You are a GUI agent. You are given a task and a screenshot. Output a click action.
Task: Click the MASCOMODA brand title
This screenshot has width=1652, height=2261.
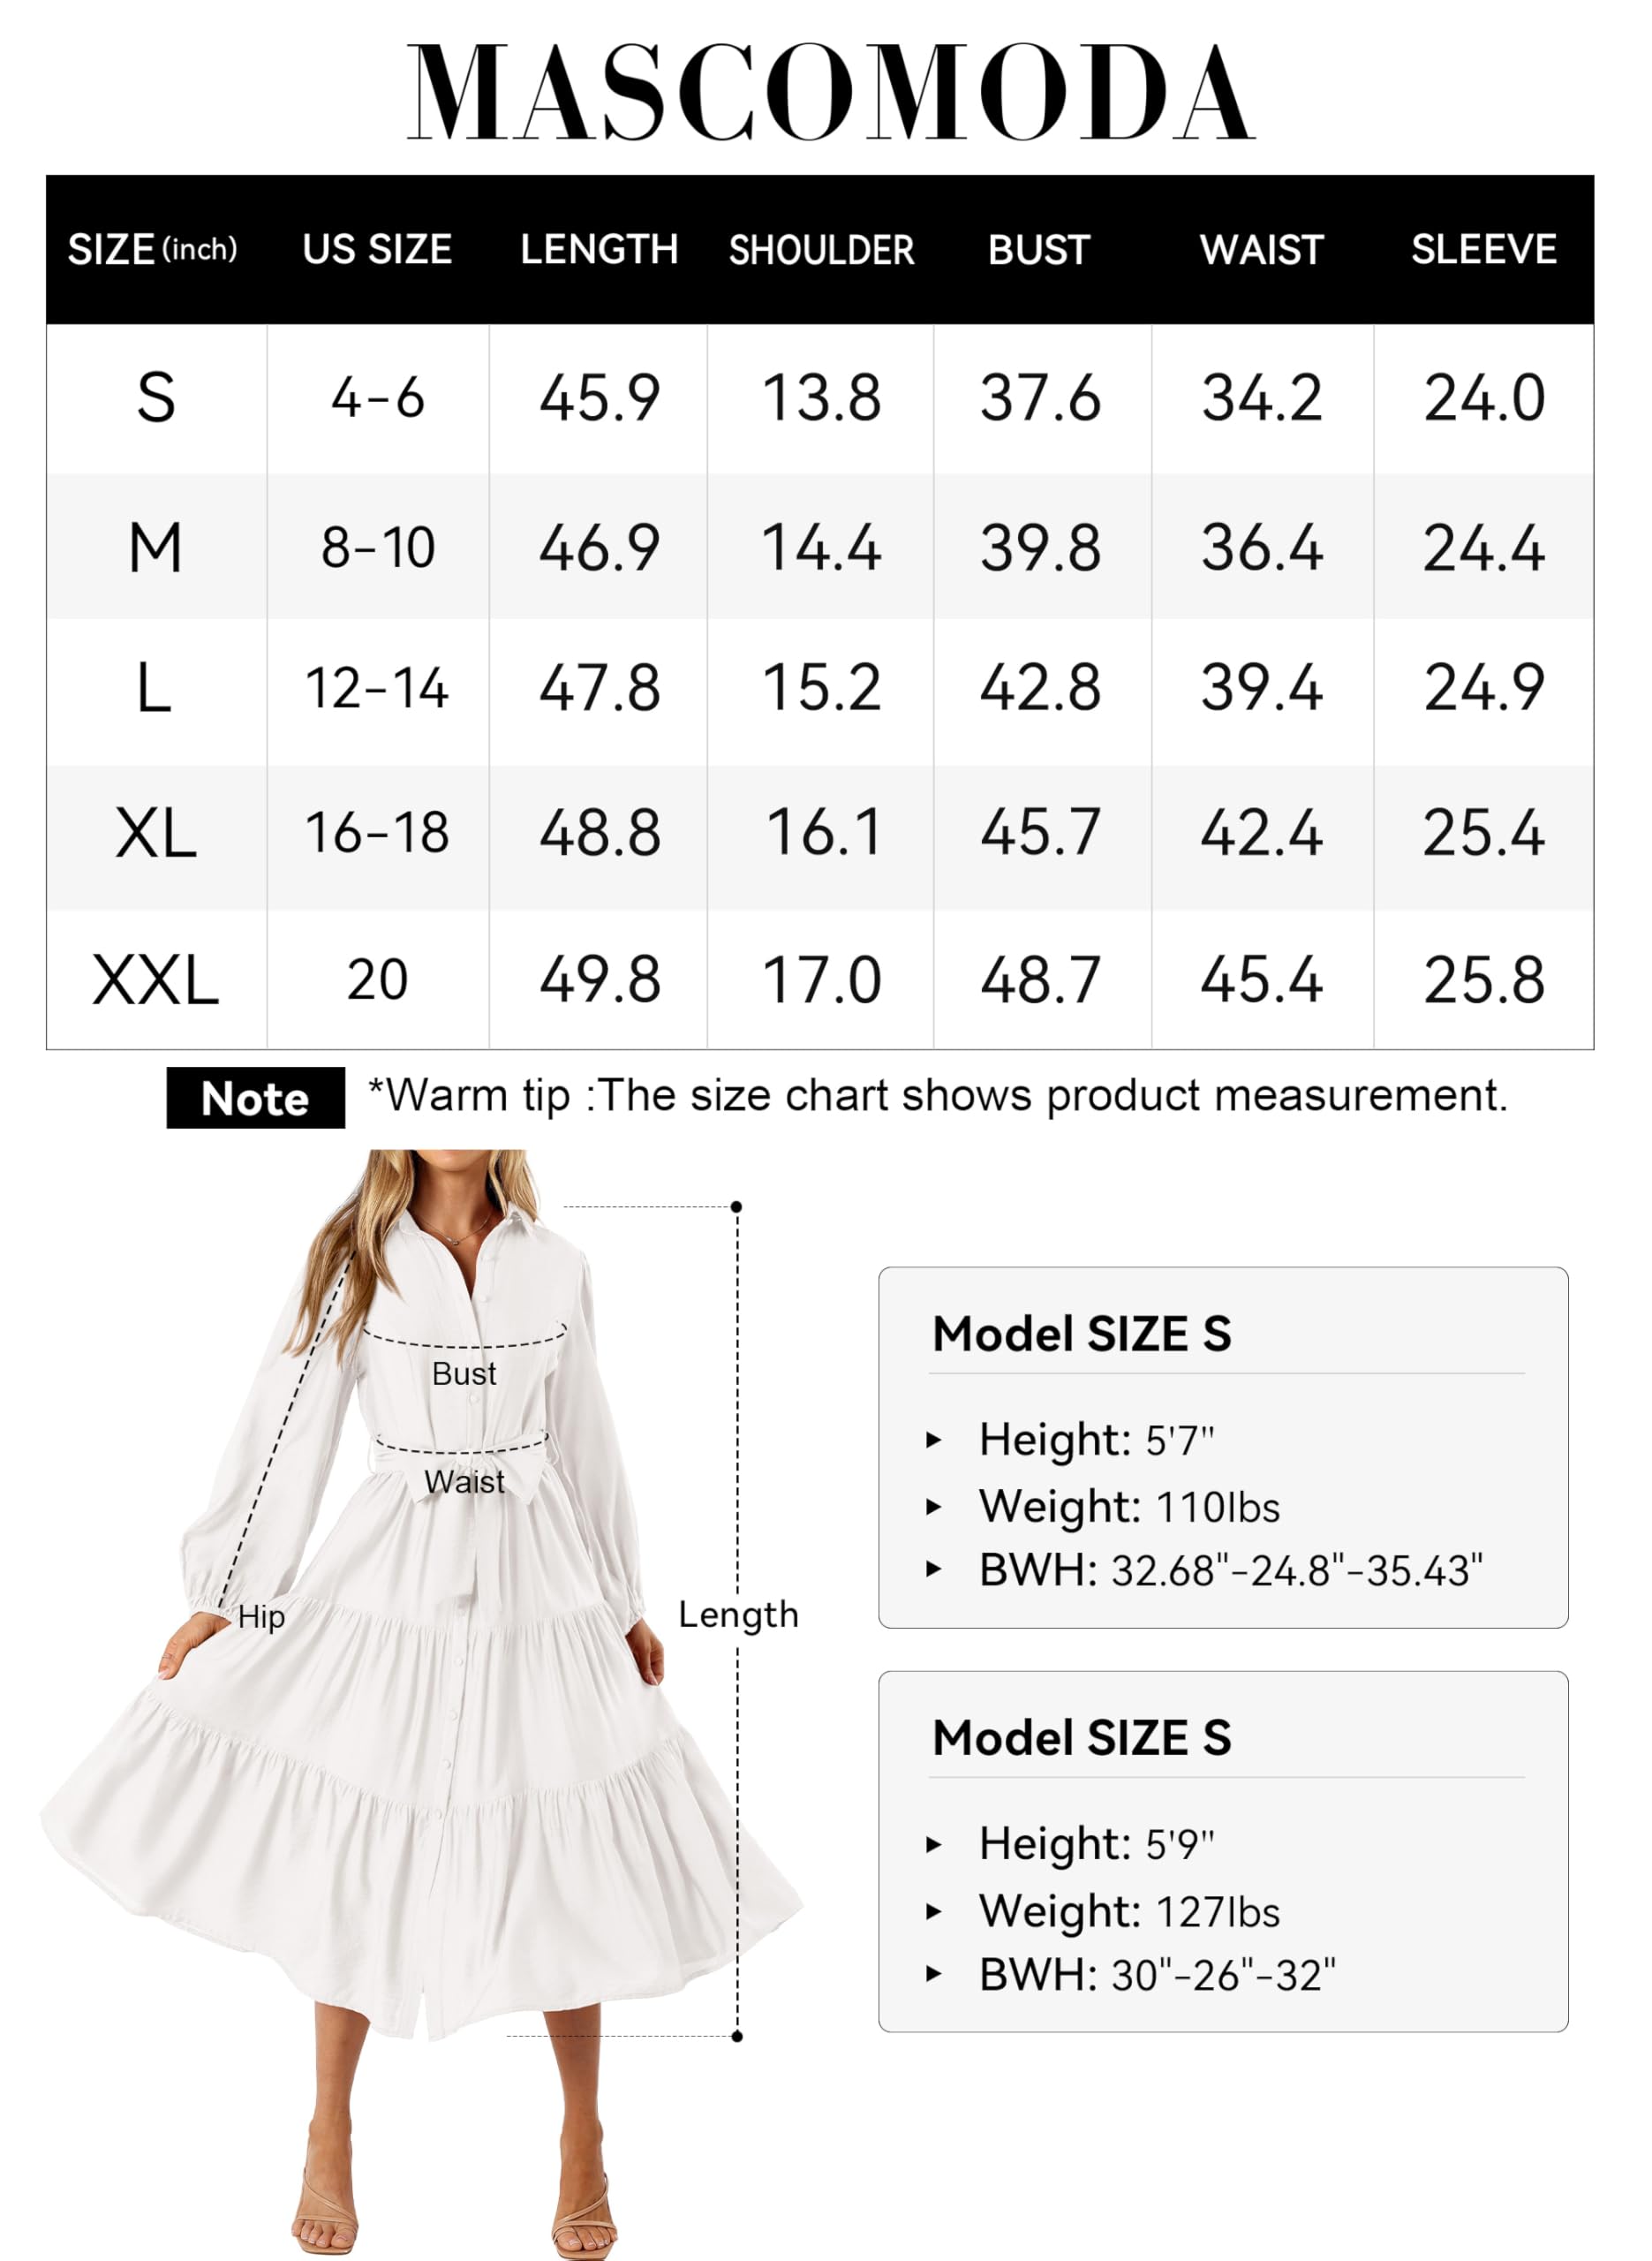point(830,92)
